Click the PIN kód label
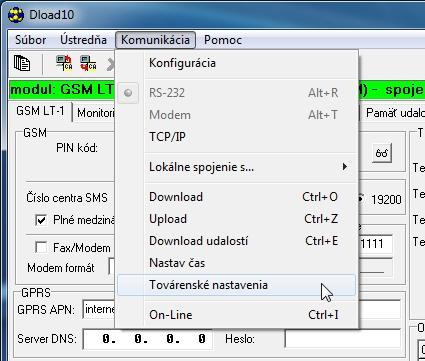This screenshot has width=425, height=361. point(77,148)
